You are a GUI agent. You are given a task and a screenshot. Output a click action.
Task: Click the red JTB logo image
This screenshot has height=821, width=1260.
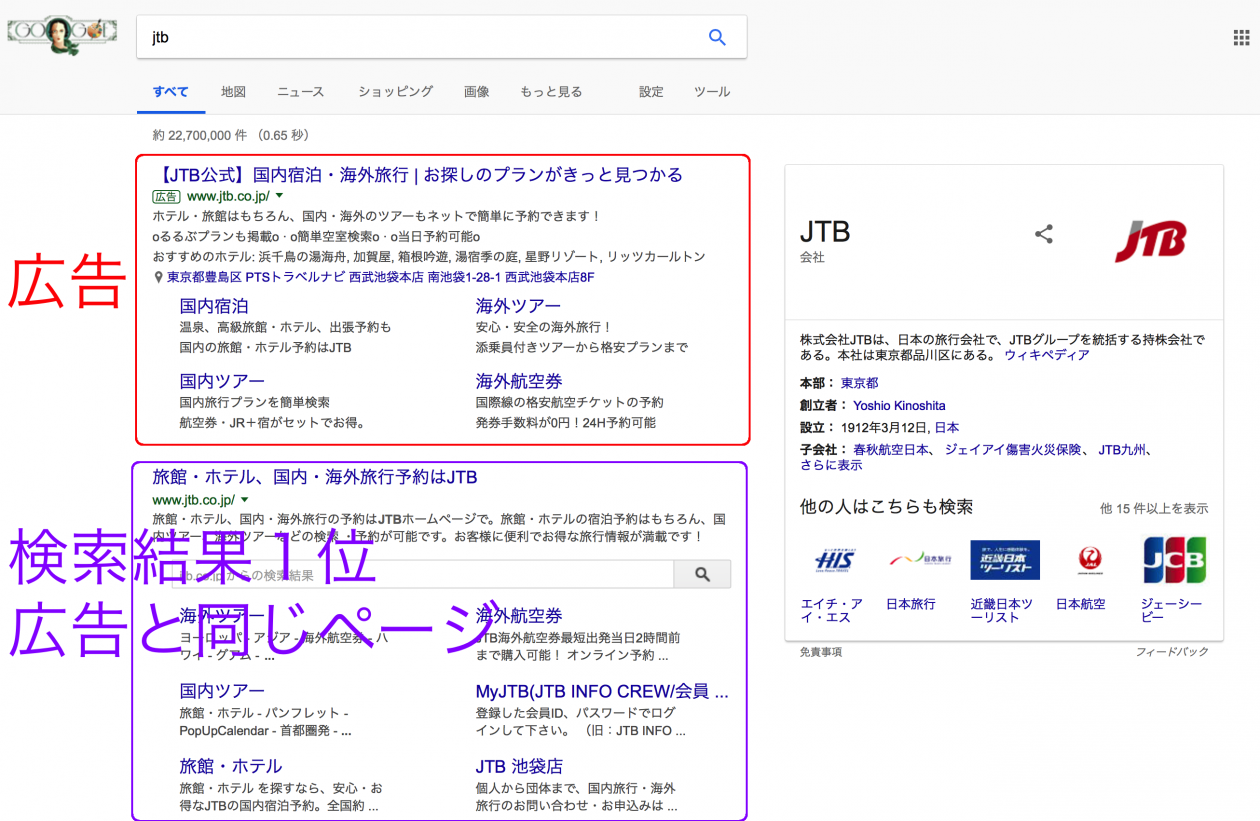[x=1150, y=240]
